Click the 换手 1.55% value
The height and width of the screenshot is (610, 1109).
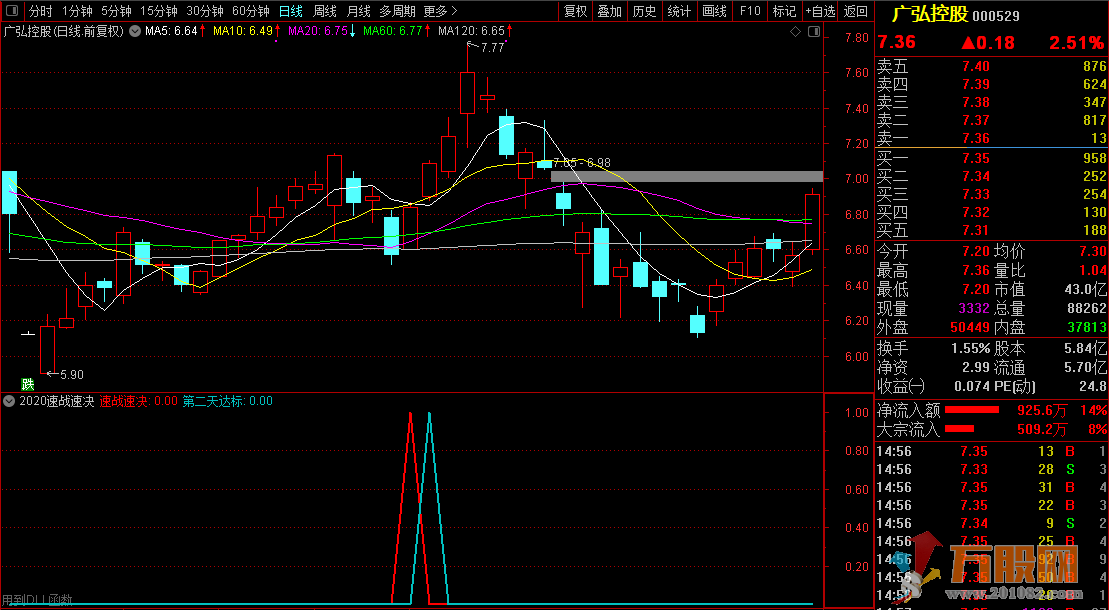[x=971, y=348]
